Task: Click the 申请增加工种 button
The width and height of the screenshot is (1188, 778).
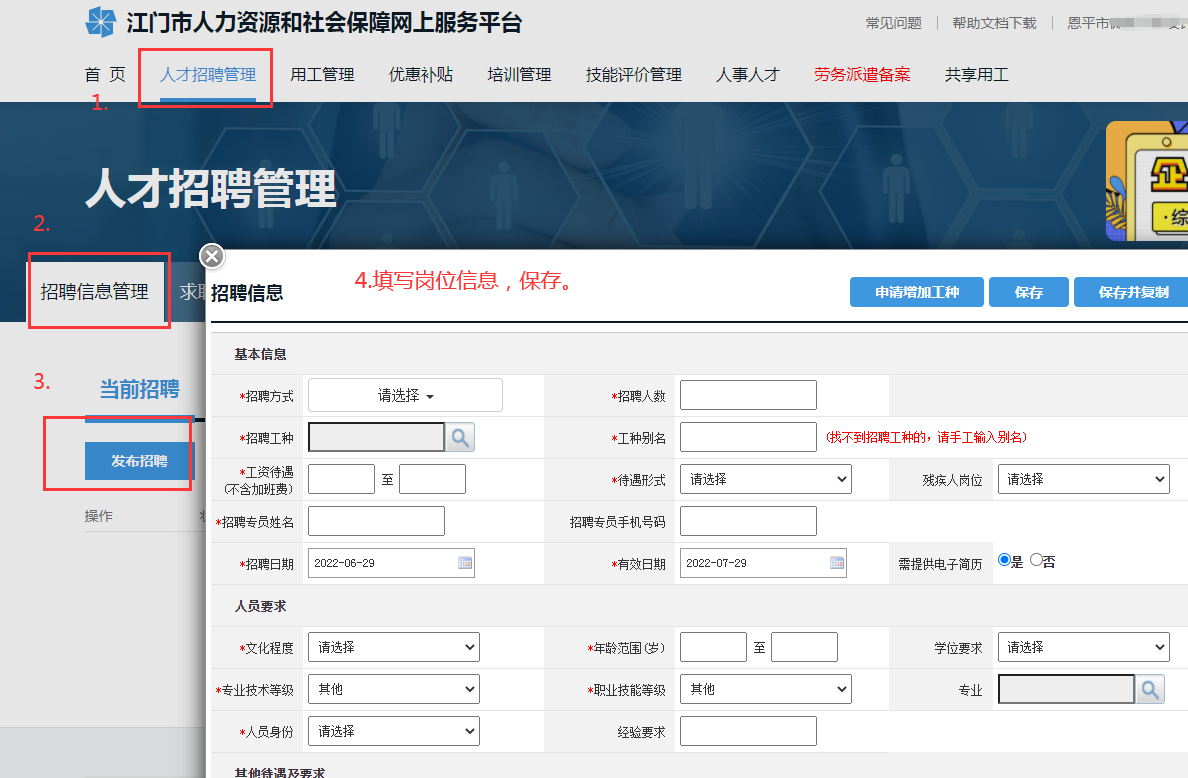Action: tap(916, 292)
